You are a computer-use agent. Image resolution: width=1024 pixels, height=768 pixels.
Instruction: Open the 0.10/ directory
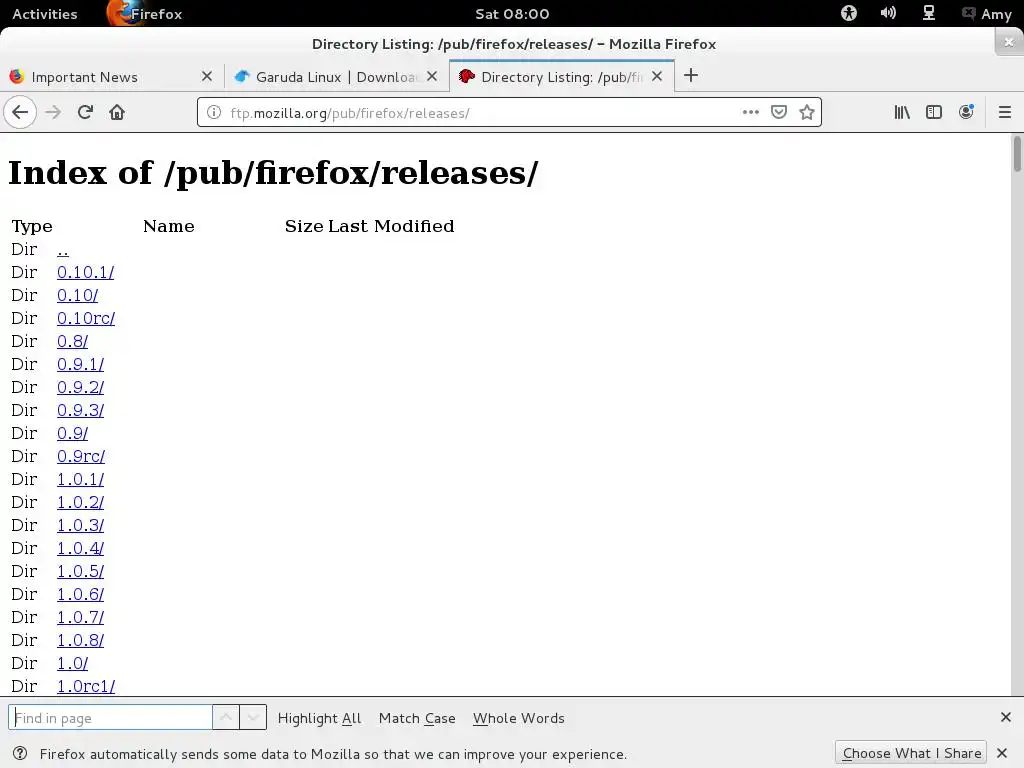pyautogui.click(x=78, y=295)
